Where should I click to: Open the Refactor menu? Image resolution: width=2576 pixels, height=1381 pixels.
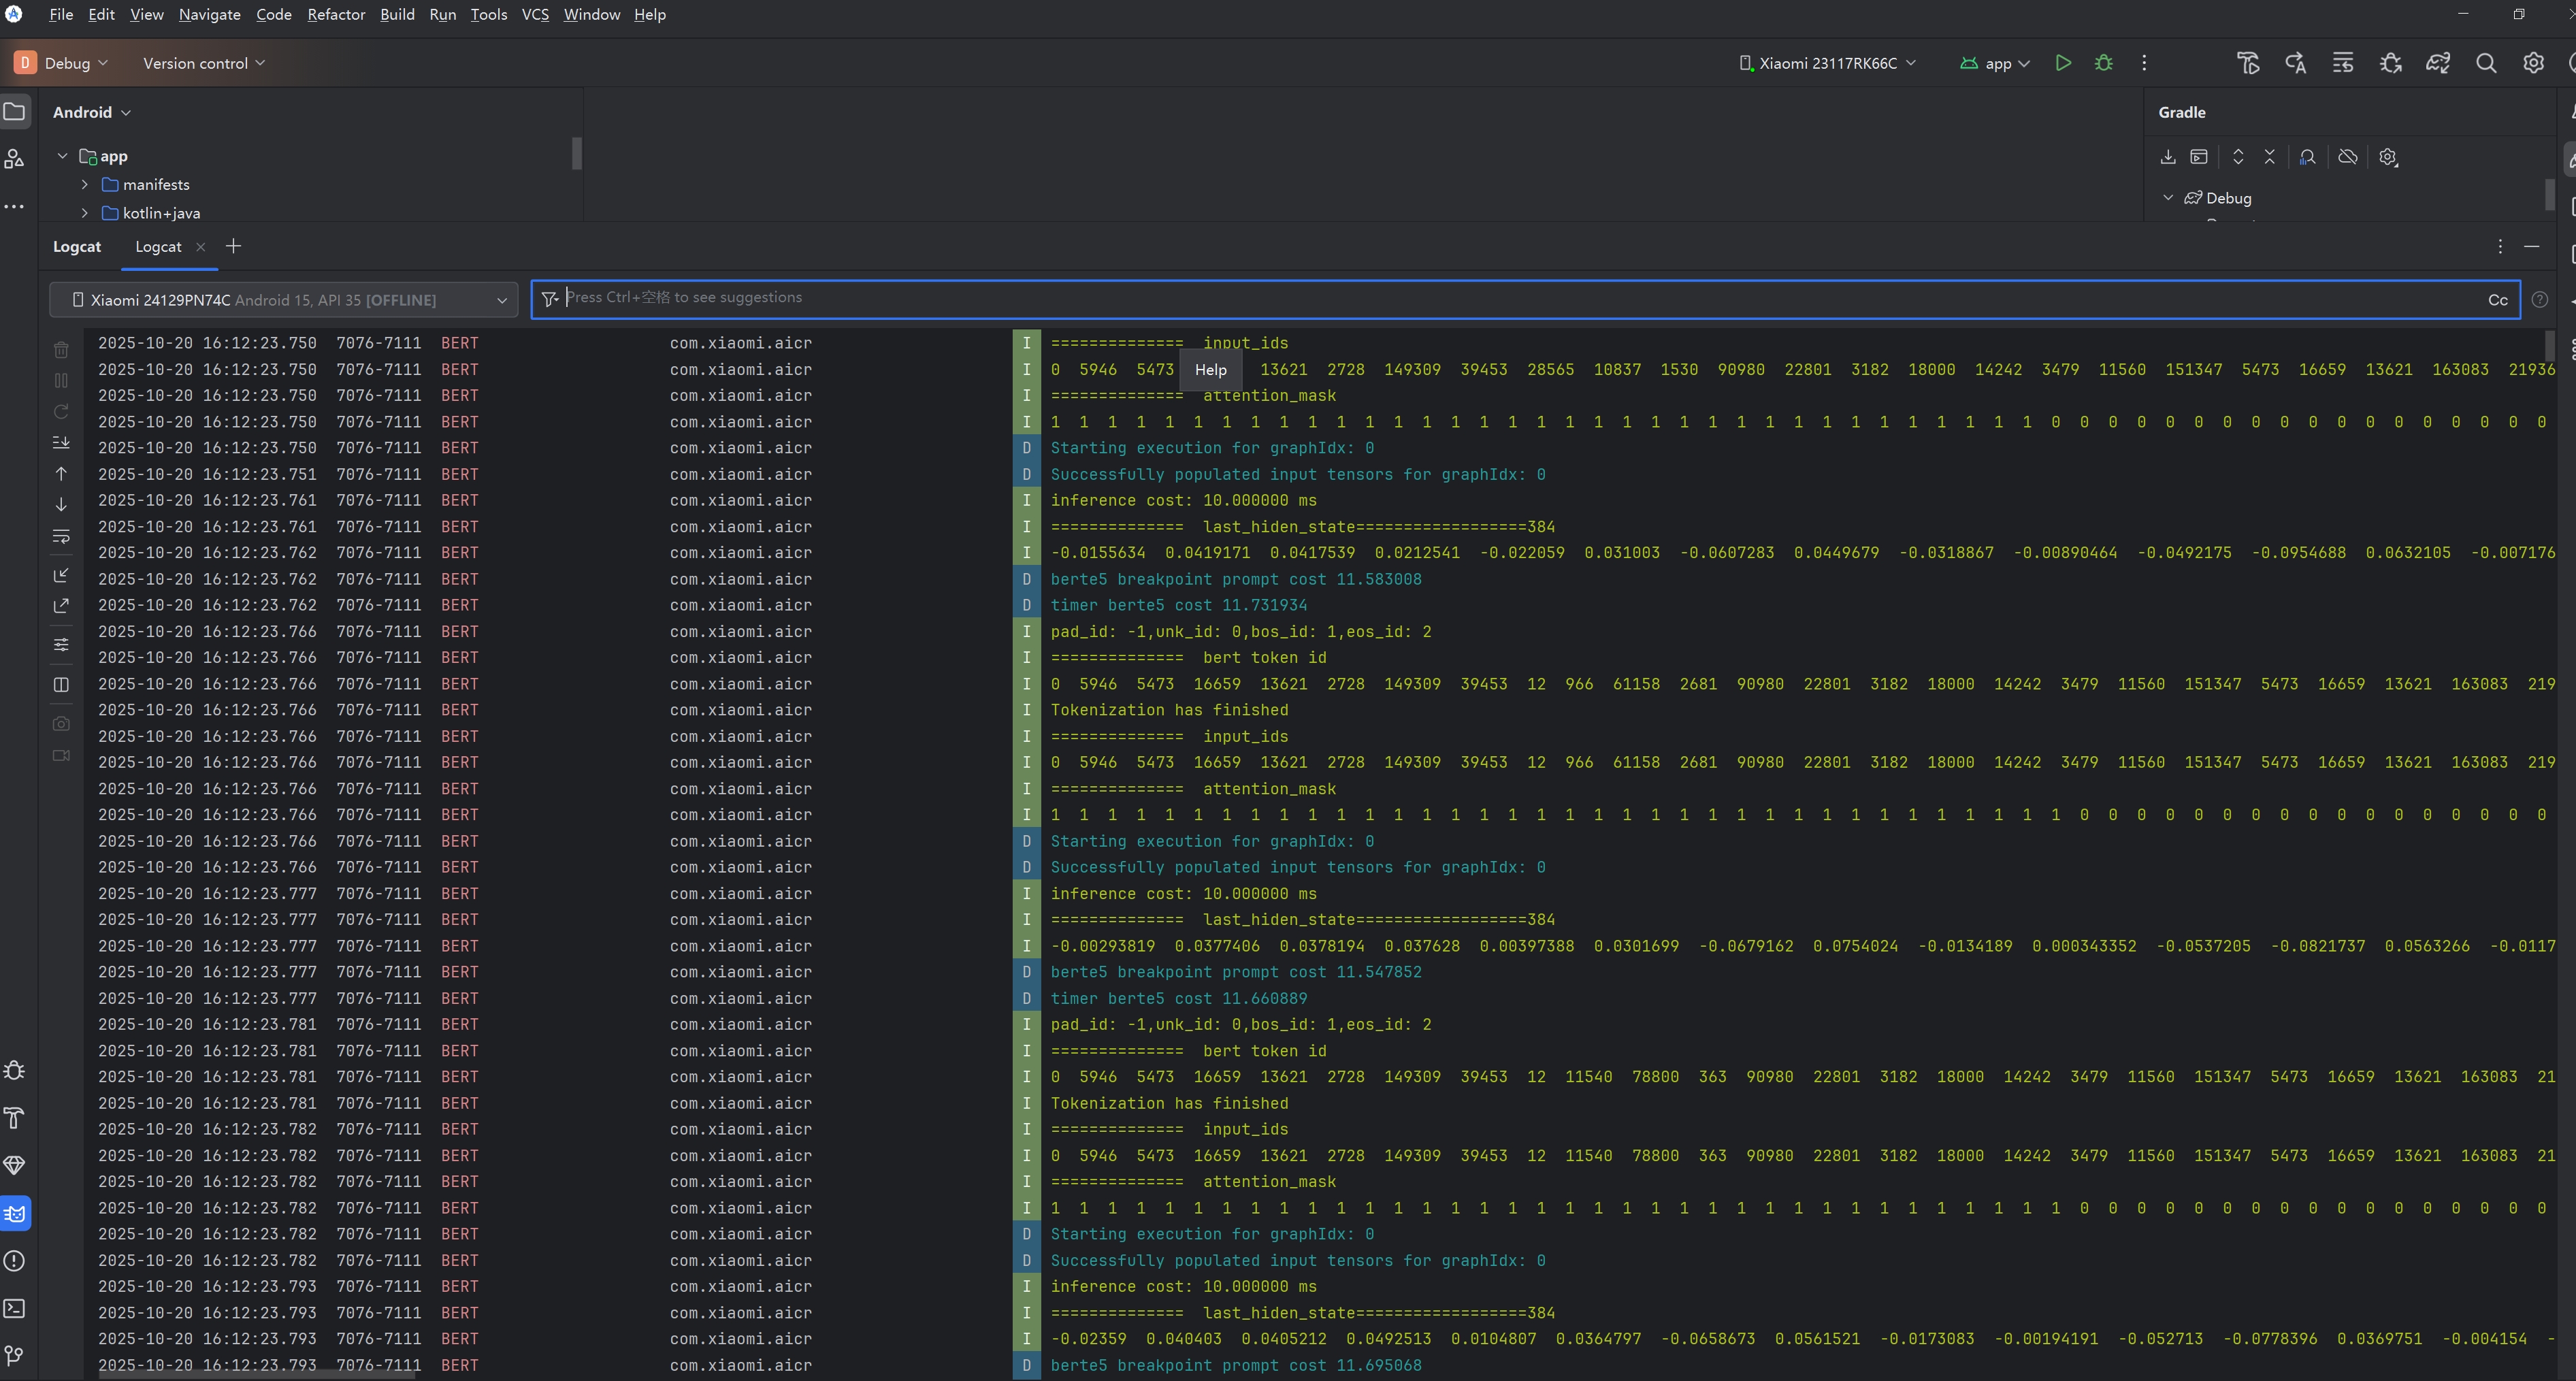[x=335, y=14]
